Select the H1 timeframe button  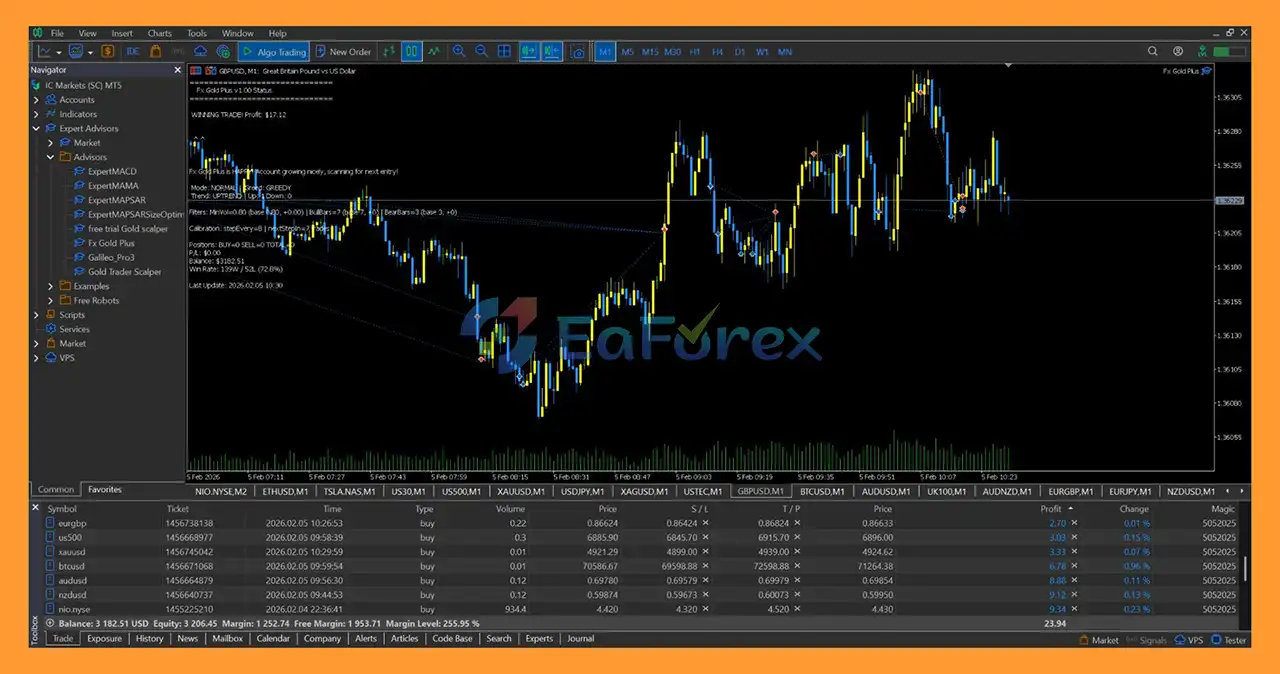[695, 51]
